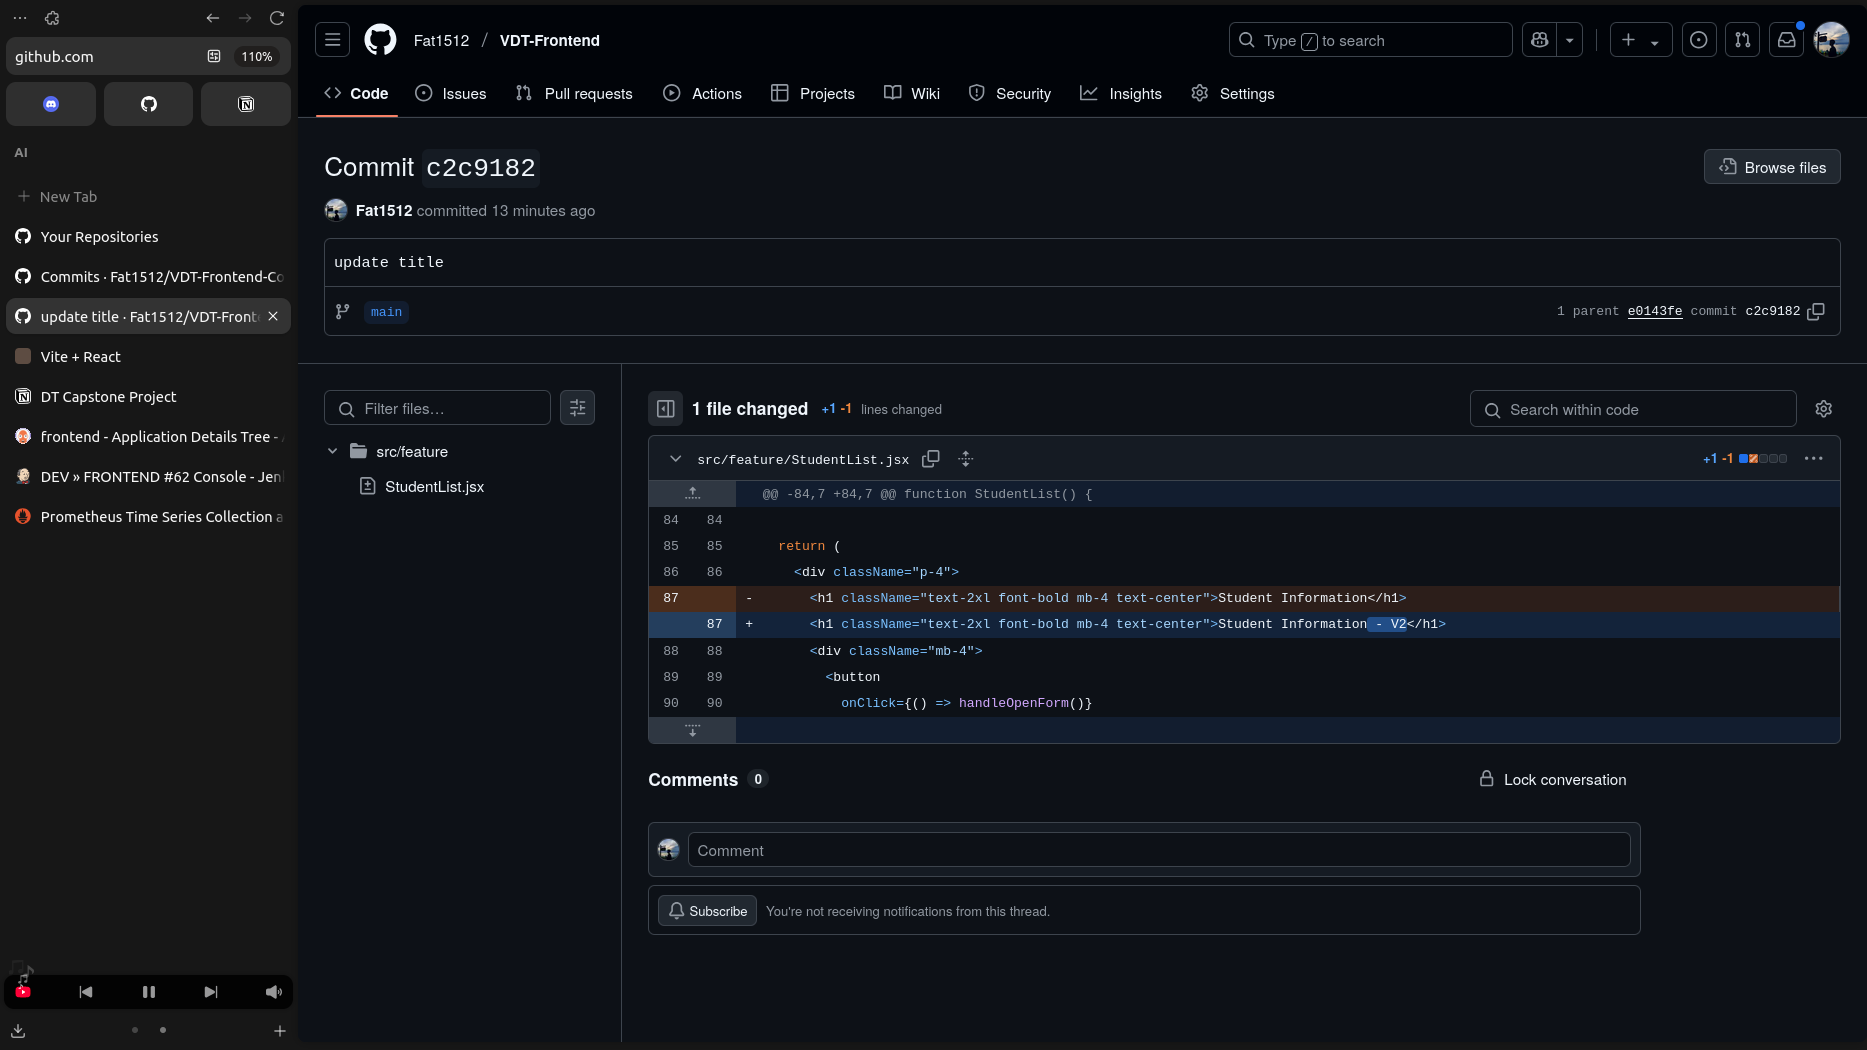Viewport: 1867px width, 1050px height.
Task: Open the pinned Discord tab
Action: coord(51,104)
